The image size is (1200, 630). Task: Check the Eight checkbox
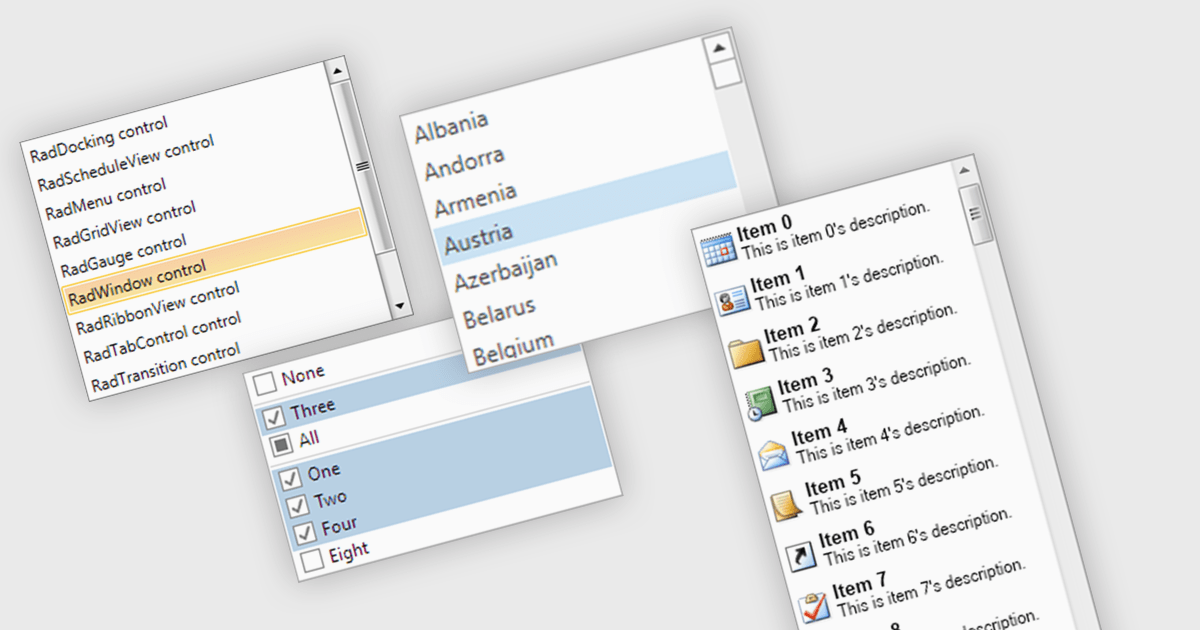312,560
